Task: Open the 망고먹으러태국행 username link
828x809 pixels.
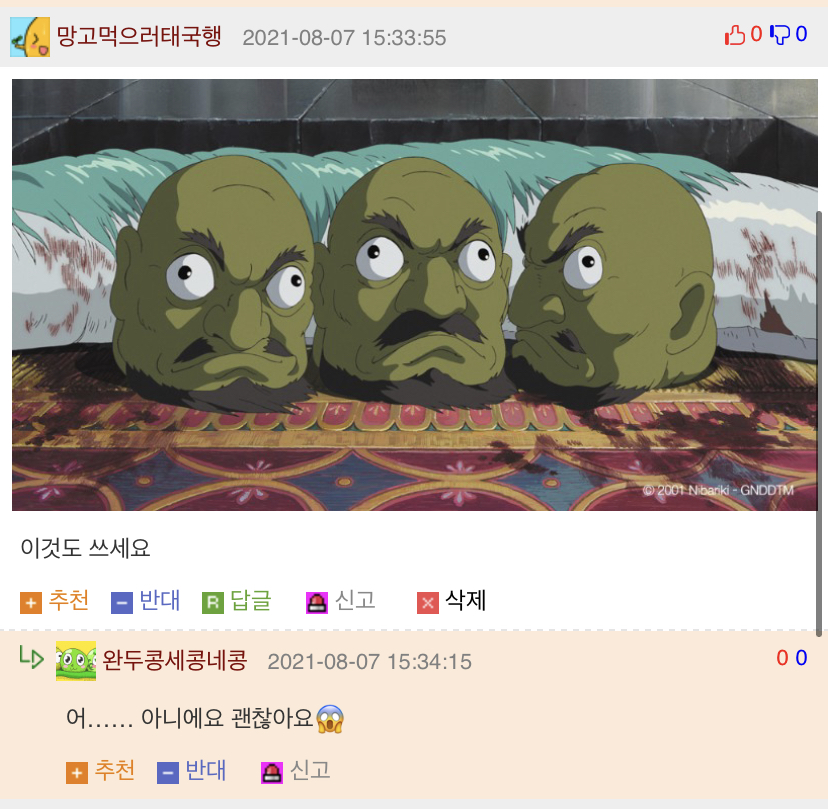Action: (139, 36)
